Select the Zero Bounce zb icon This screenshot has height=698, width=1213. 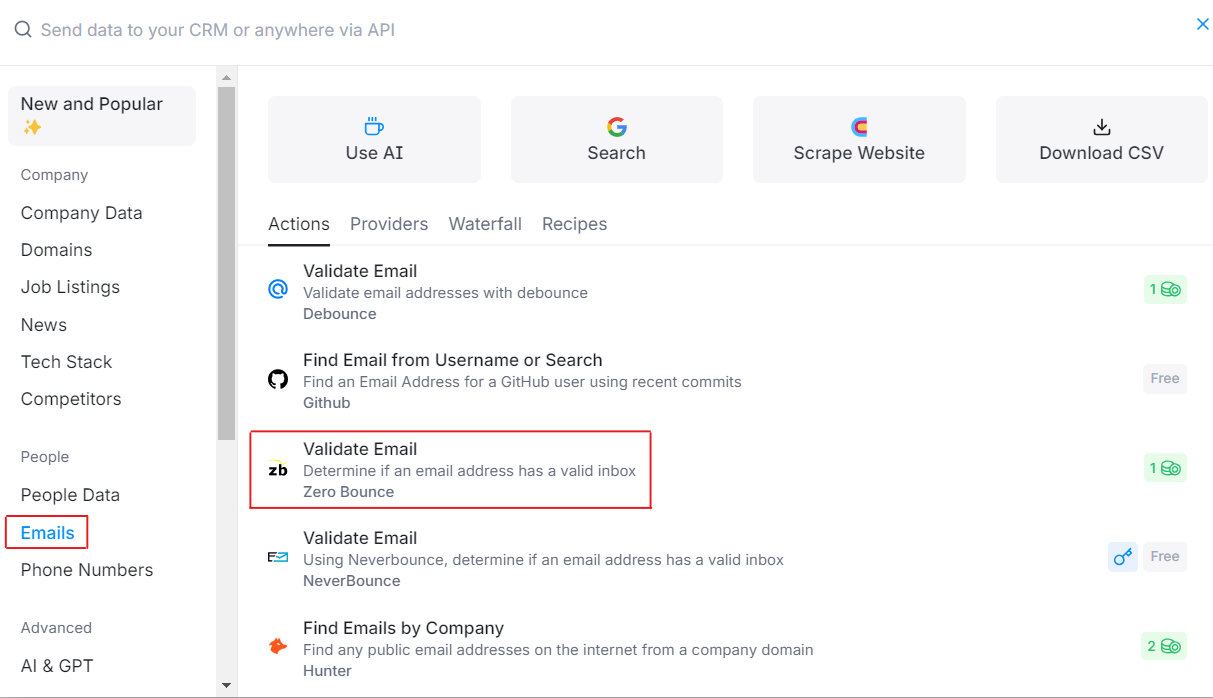tap(277, 467)
